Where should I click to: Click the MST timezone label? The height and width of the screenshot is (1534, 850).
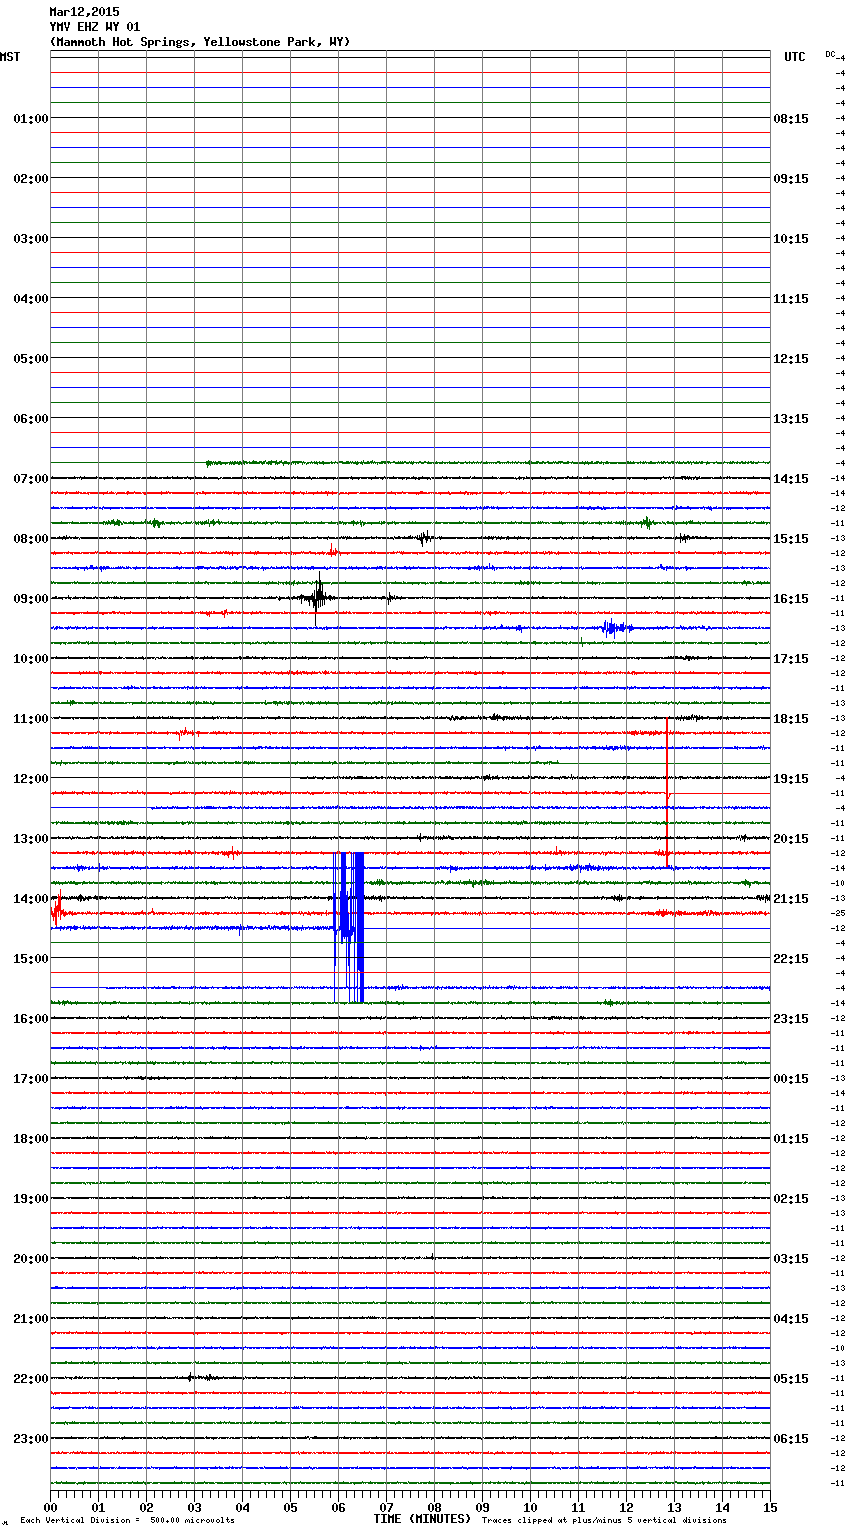click(10, 57)
